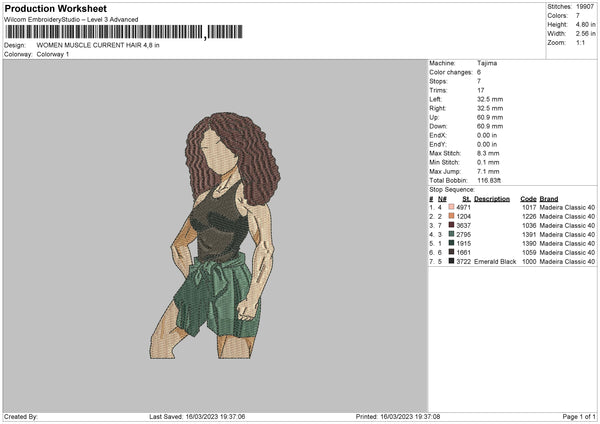Click the stitch count 1661 in stop 6
Image resolution: width=600 pixels, height=424 pixels.
(x=463, y=253)
